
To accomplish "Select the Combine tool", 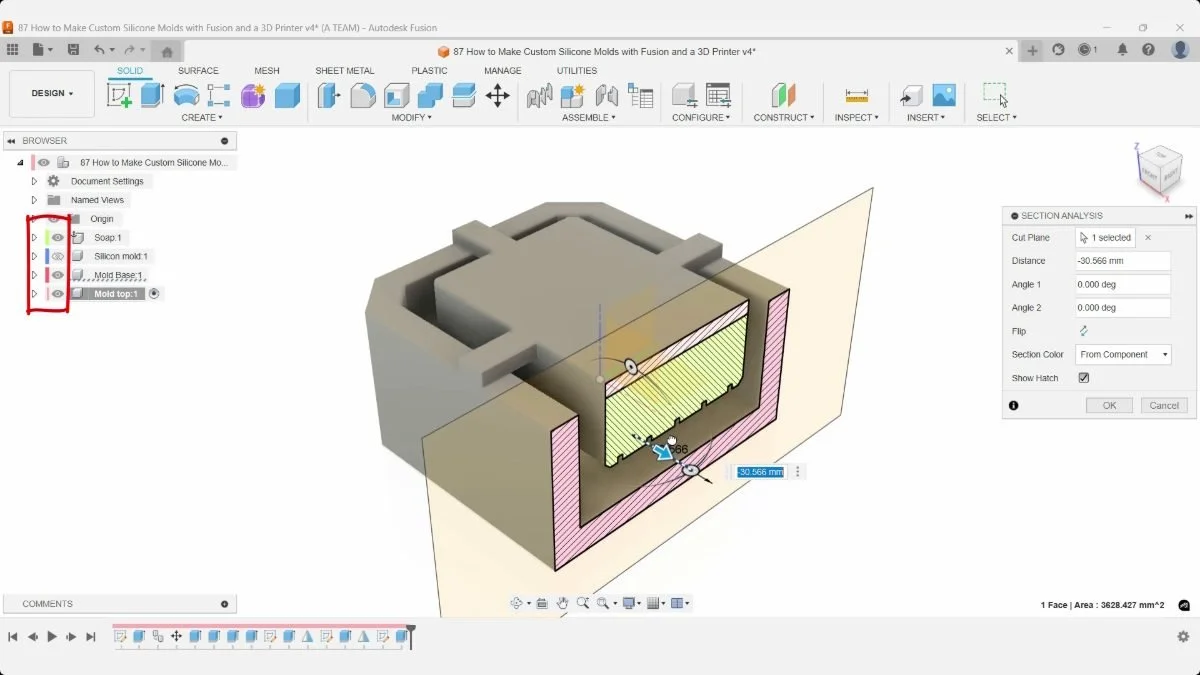I will click(430, 95).
